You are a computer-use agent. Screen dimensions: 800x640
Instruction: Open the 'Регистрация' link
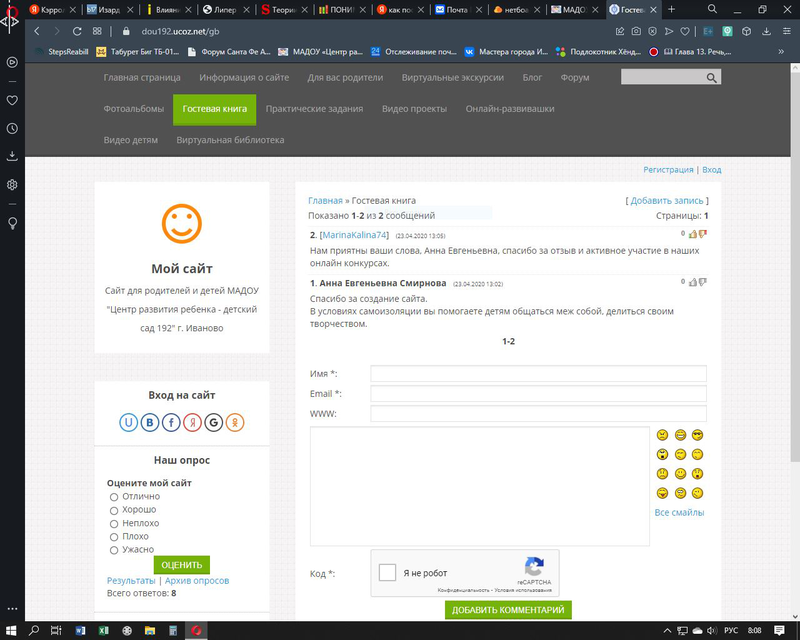click(668, 170)
